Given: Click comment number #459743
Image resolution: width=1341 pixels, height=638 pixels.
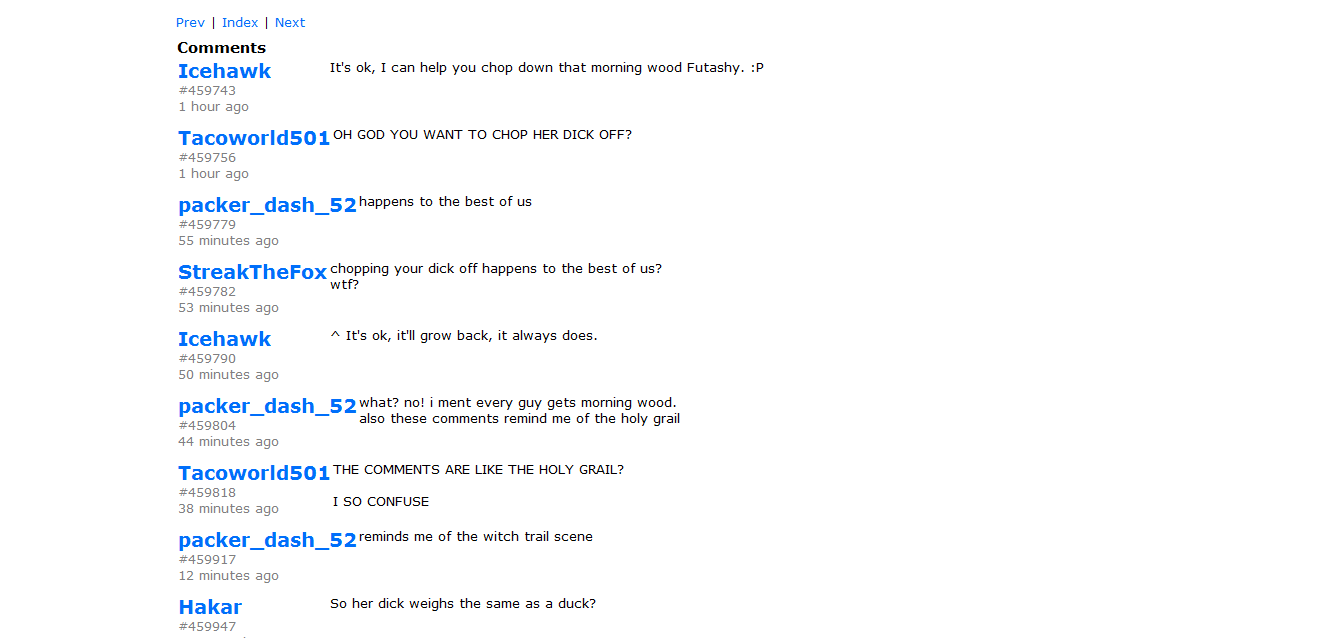Looking at the screenshot, I should [x=207, y=91].
